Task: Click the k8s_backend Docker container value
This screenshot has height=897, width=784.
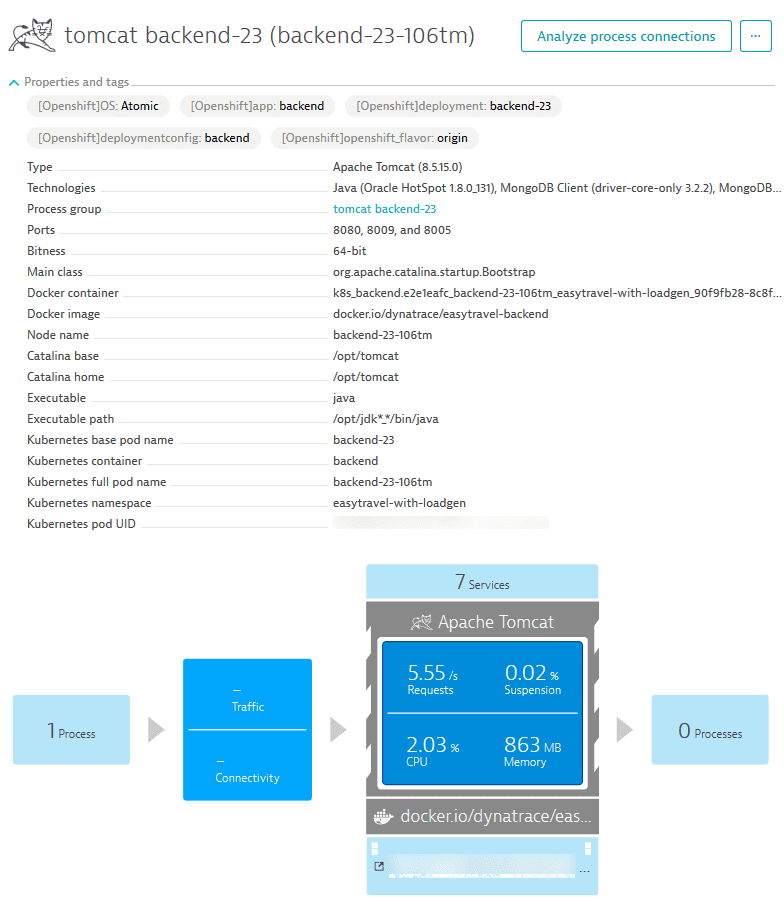Action: pyautogui.click(x=557, y=293)
